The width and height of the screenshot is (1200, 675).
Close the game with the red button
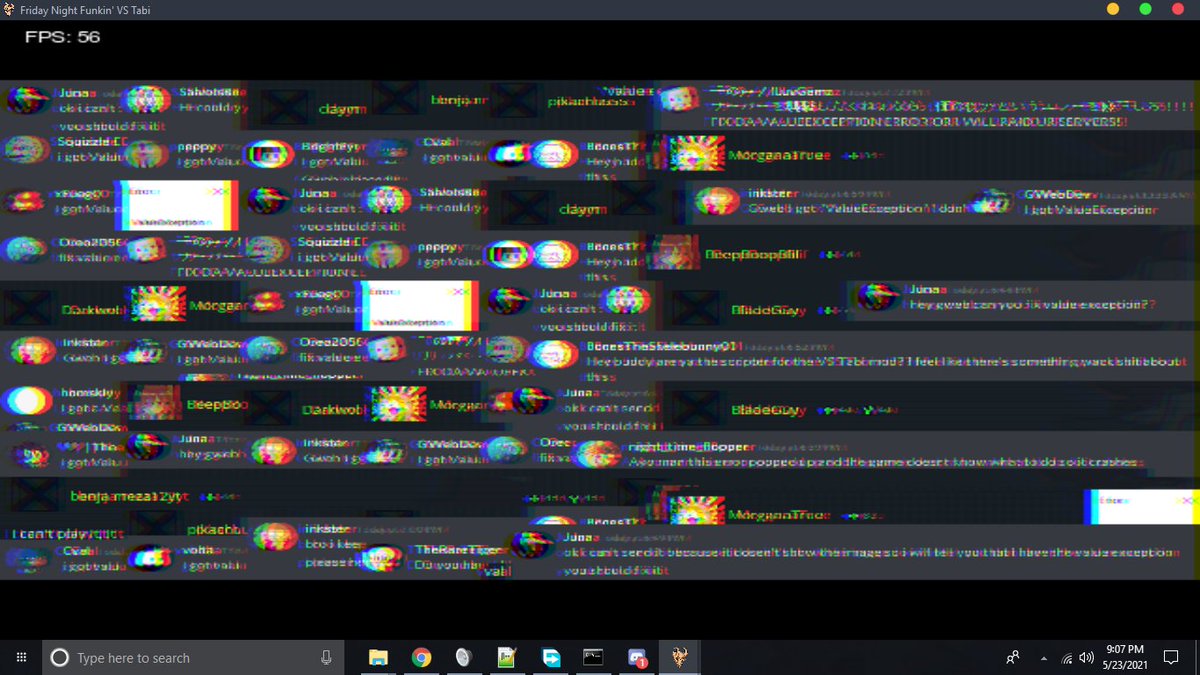[x=1177, y=9]
